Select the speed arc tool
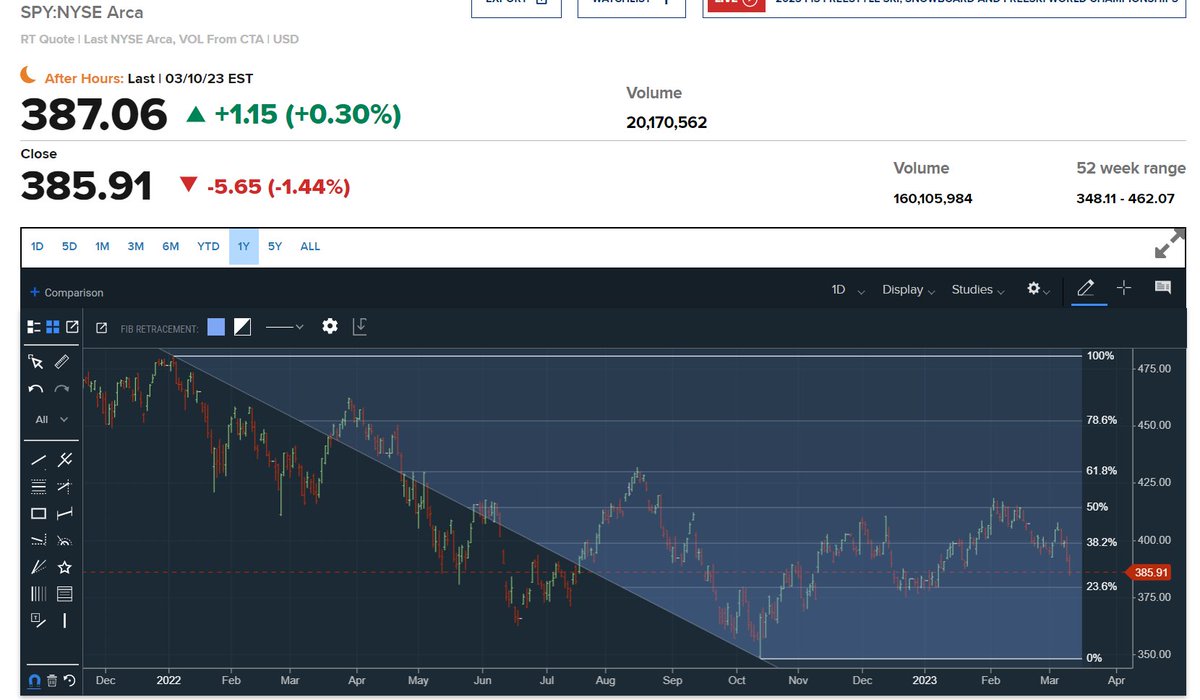Viewport: 1200px width, 700px height. tap(65, 541)
